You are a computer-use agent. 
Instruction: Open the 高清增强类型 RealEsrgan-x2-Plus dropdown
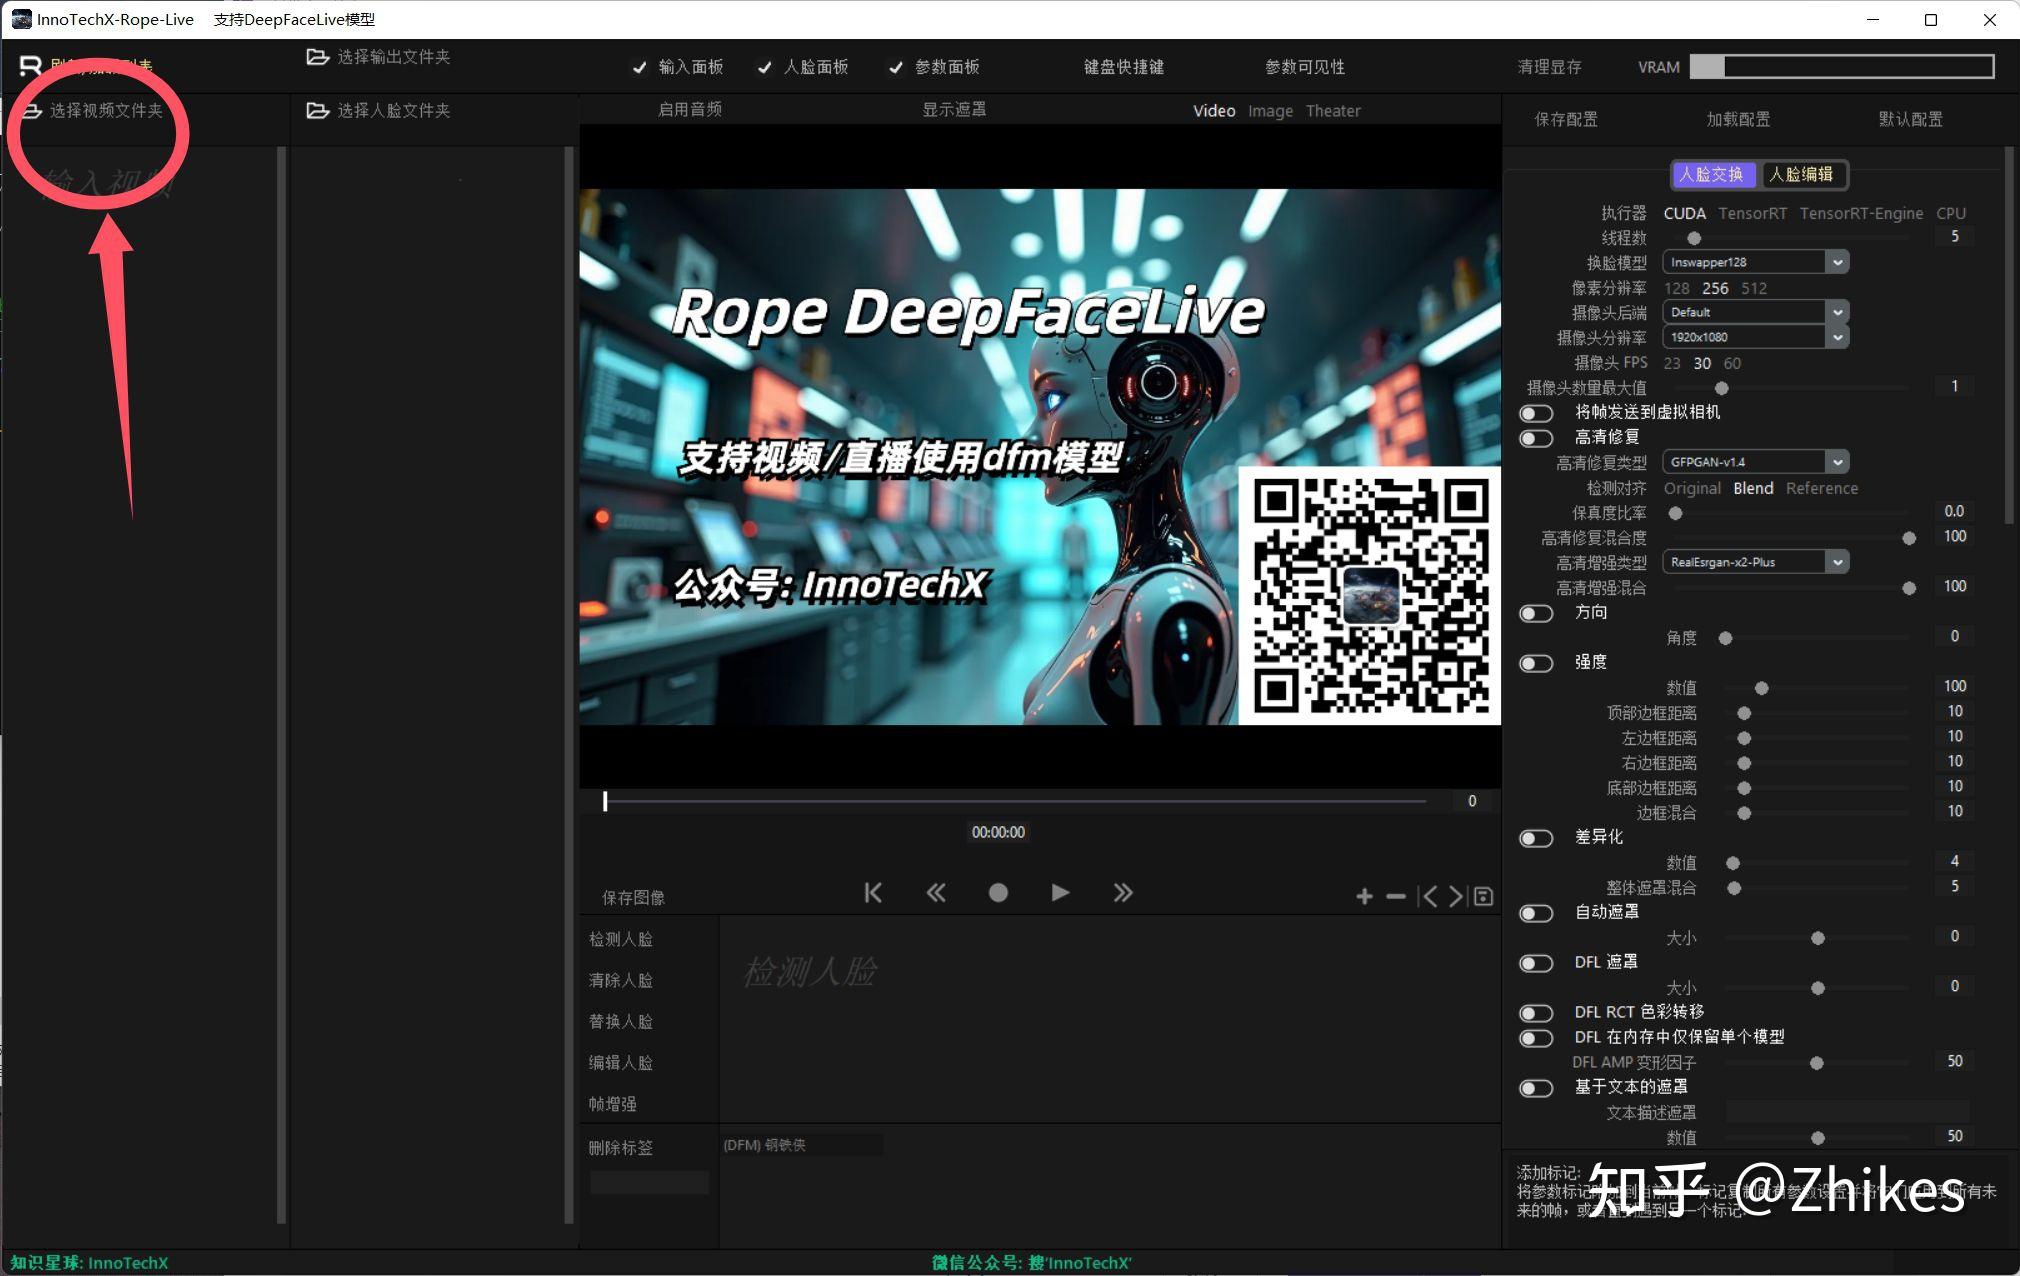pos(1755,562)
